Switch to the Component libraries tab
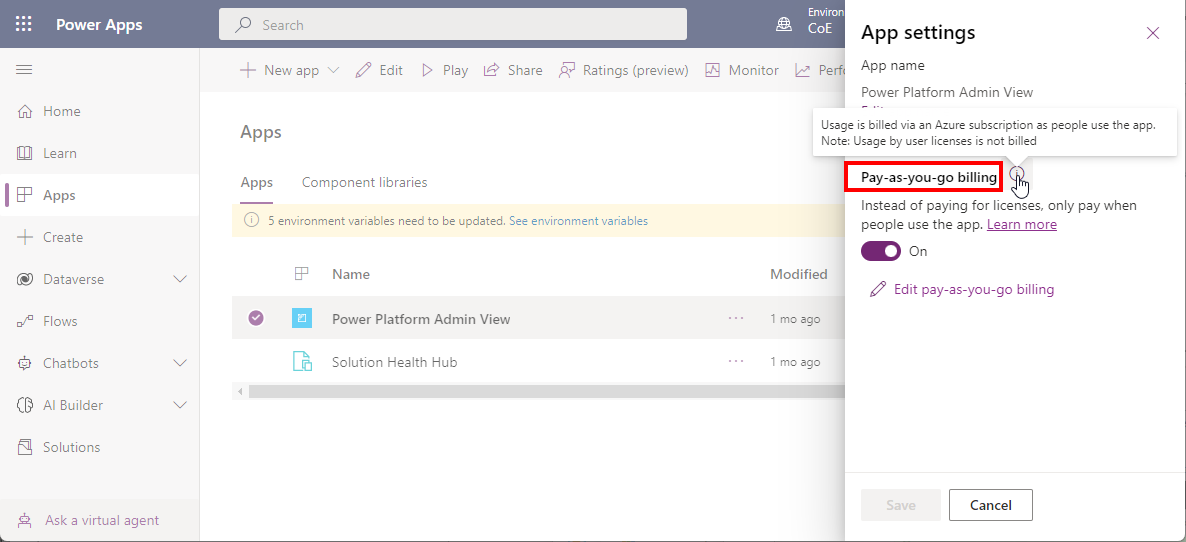1186x542 pixels. point(364,182)
